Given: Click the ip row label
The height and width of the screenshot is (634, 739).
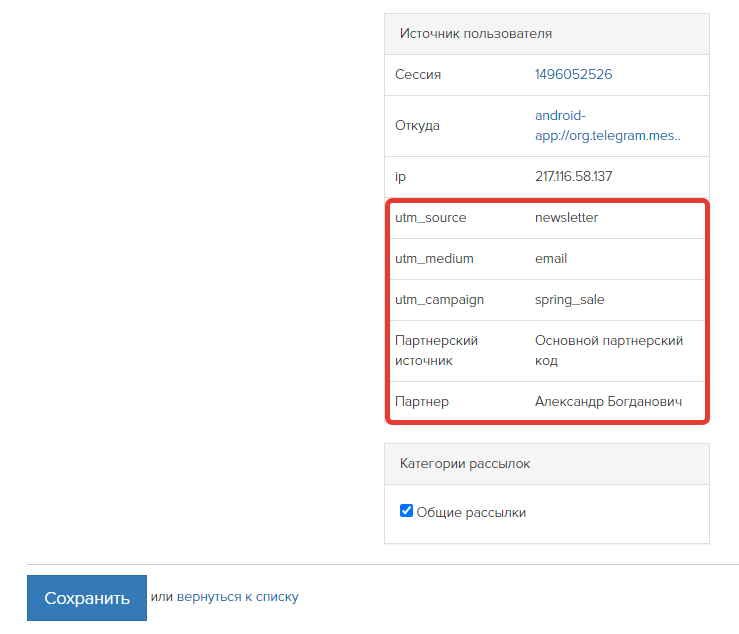Looking at the screenshot, I should [400, 177].
